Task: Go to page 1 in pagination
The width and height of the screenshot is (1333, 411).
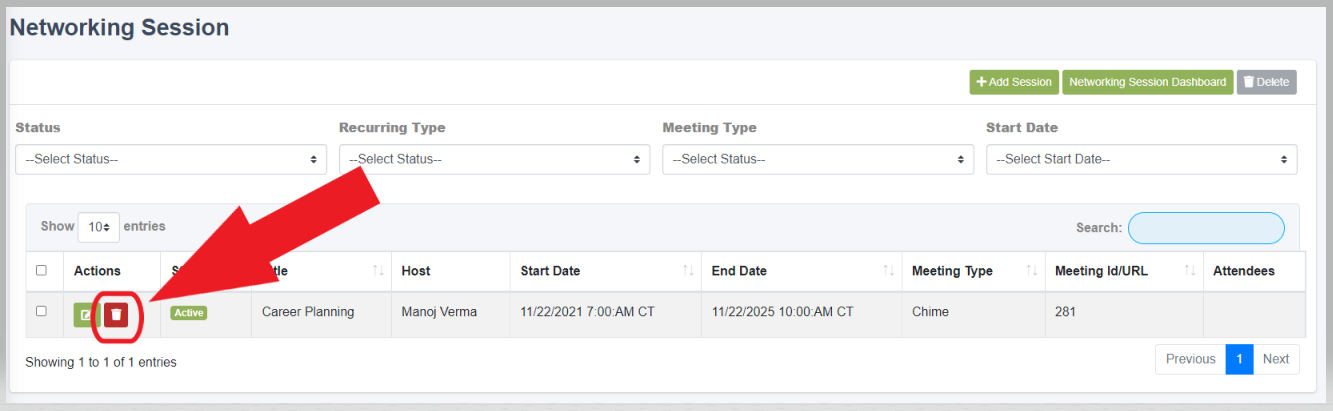Action: pos(1239,359)
